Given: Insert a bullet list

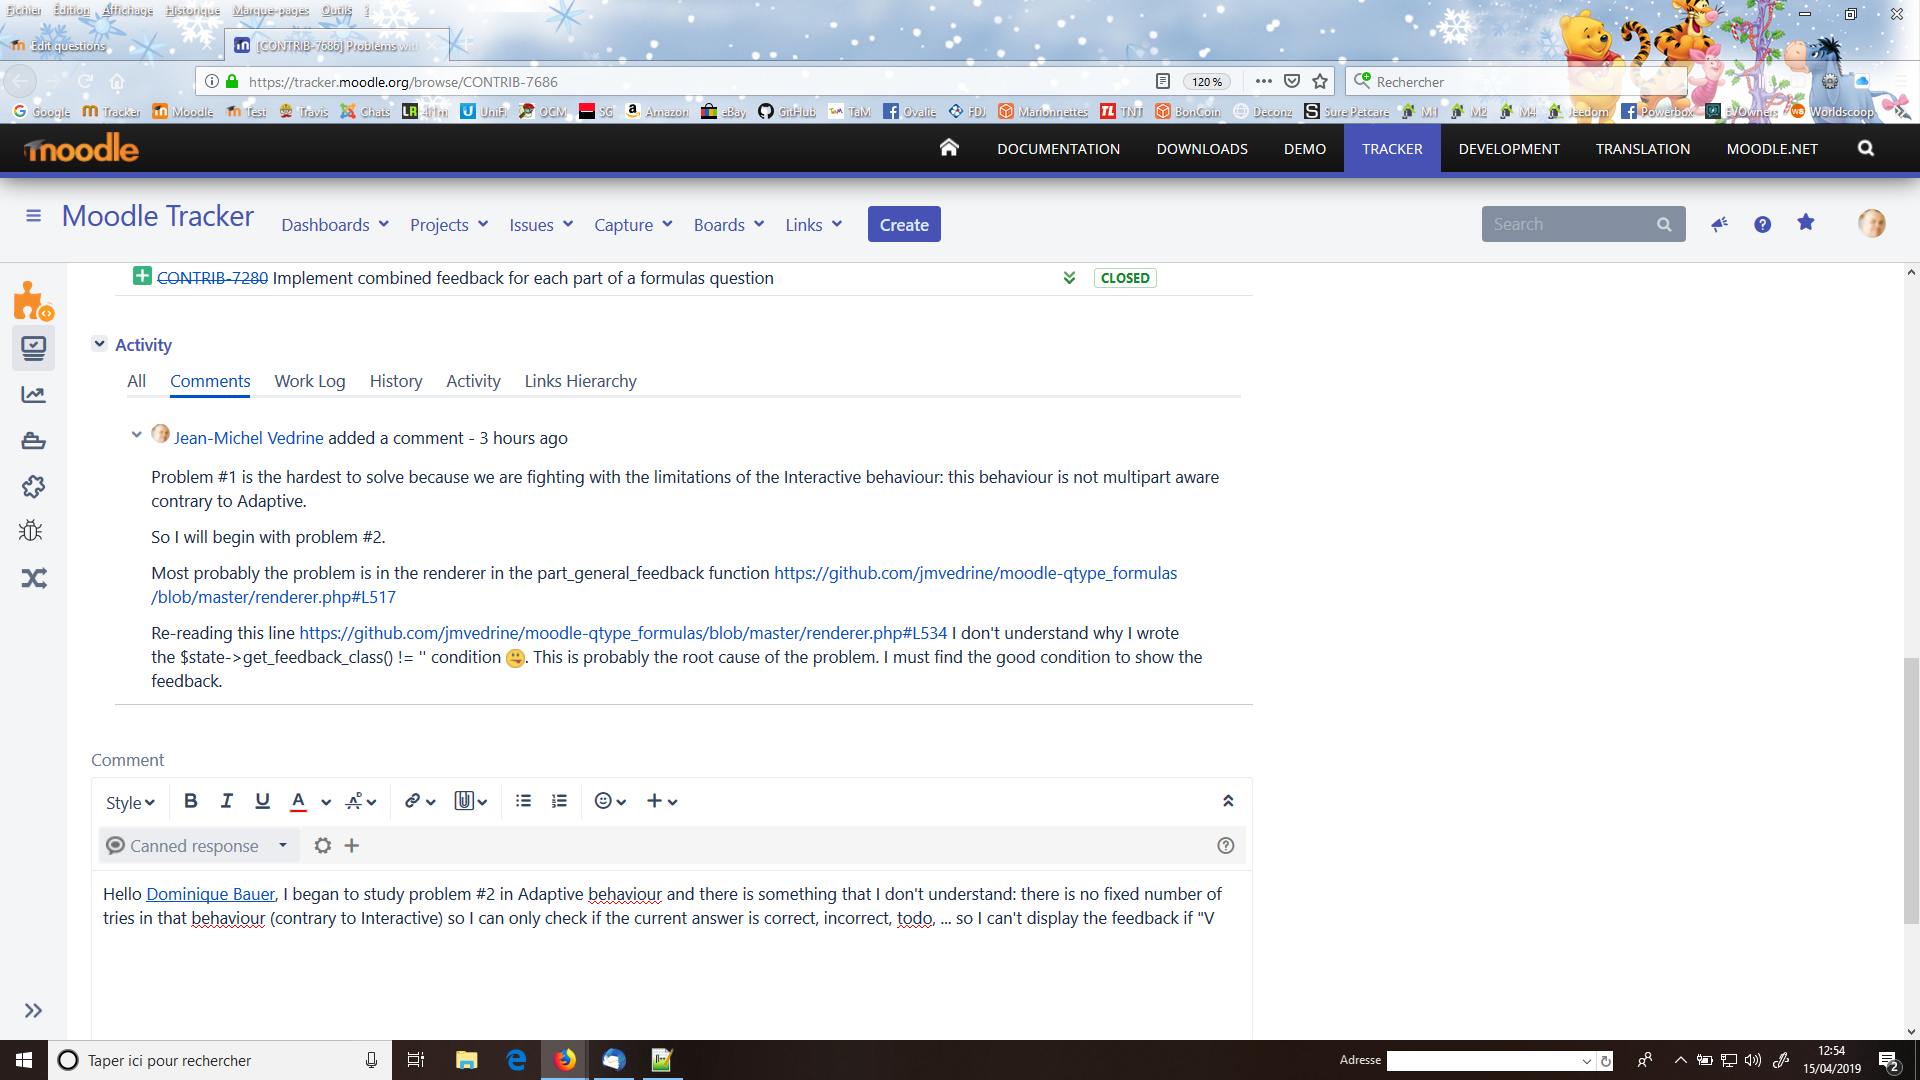Looking at the screenshot, I should point(523,801).
